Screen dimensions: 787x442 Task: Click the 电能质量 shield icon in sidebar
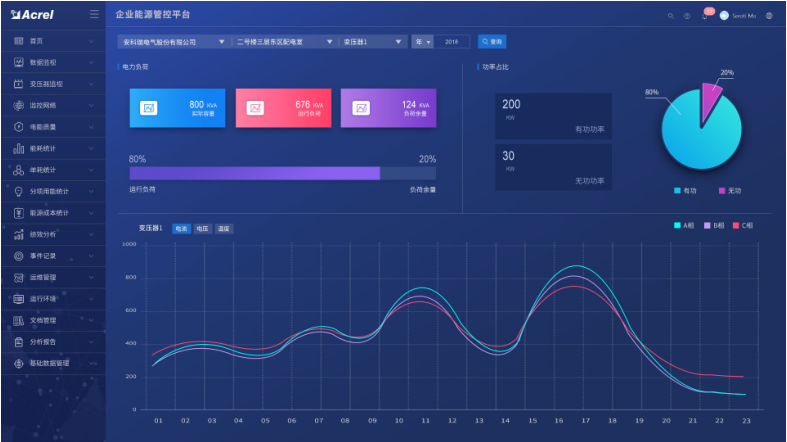coord(19,127)
